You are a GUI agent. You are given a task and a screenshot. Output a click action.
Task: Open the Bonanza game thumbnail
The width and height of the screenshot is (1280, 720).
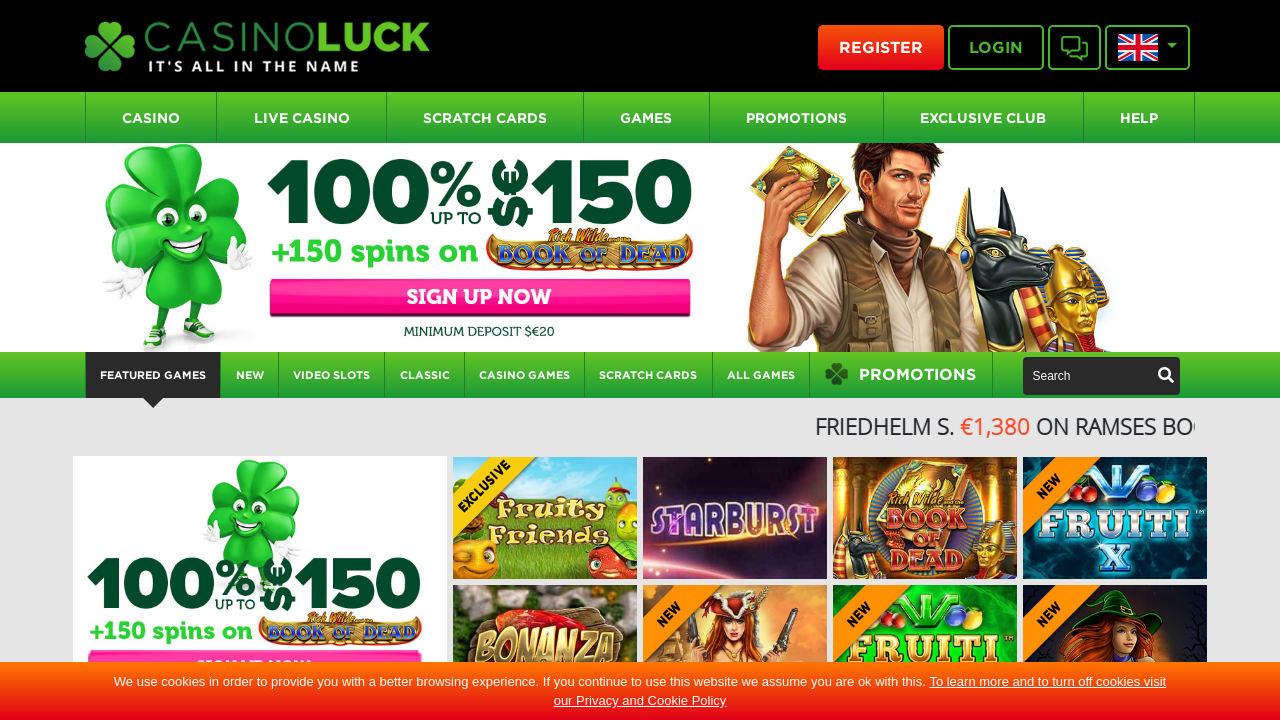[x=545, y=624]
